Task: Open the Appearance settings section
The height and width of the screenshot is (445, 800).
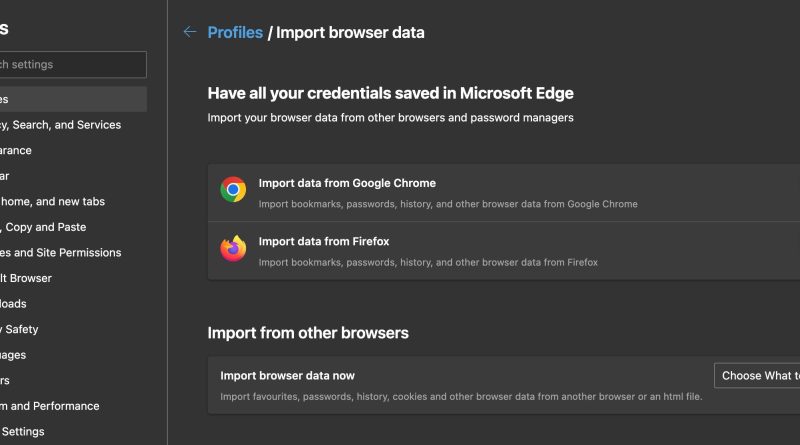Action: 16,151
